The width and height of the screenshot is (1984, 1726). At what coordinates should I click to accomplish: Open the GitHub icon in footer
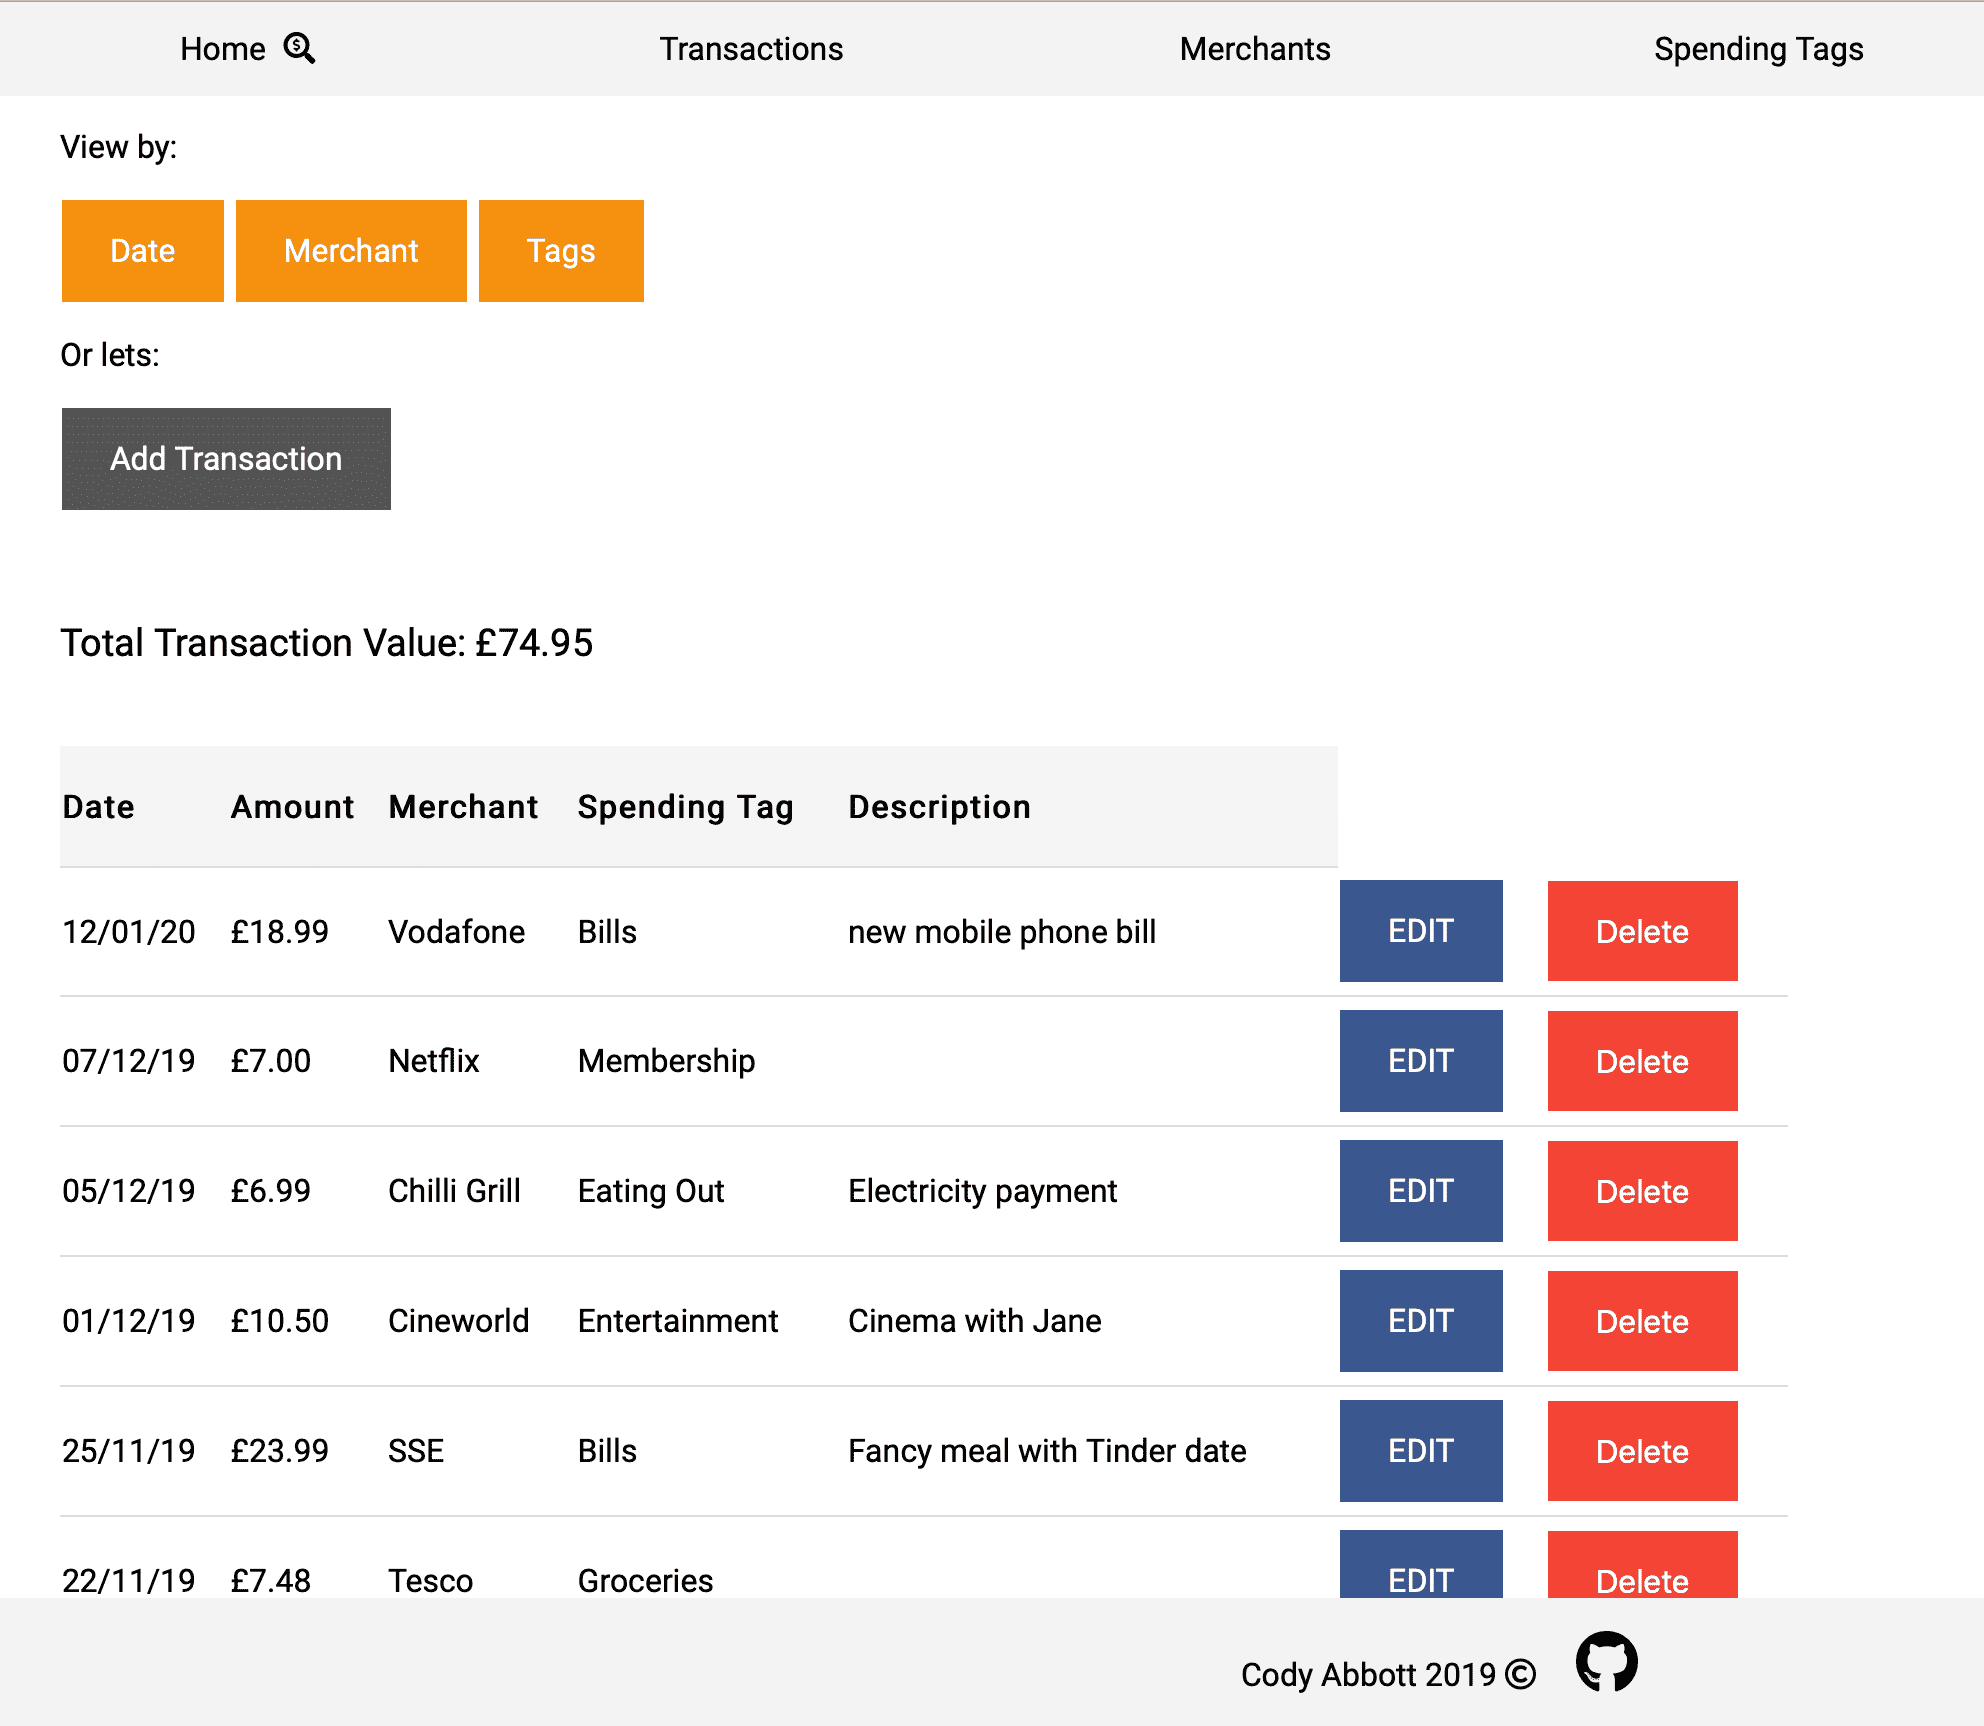[1606, 1662]
